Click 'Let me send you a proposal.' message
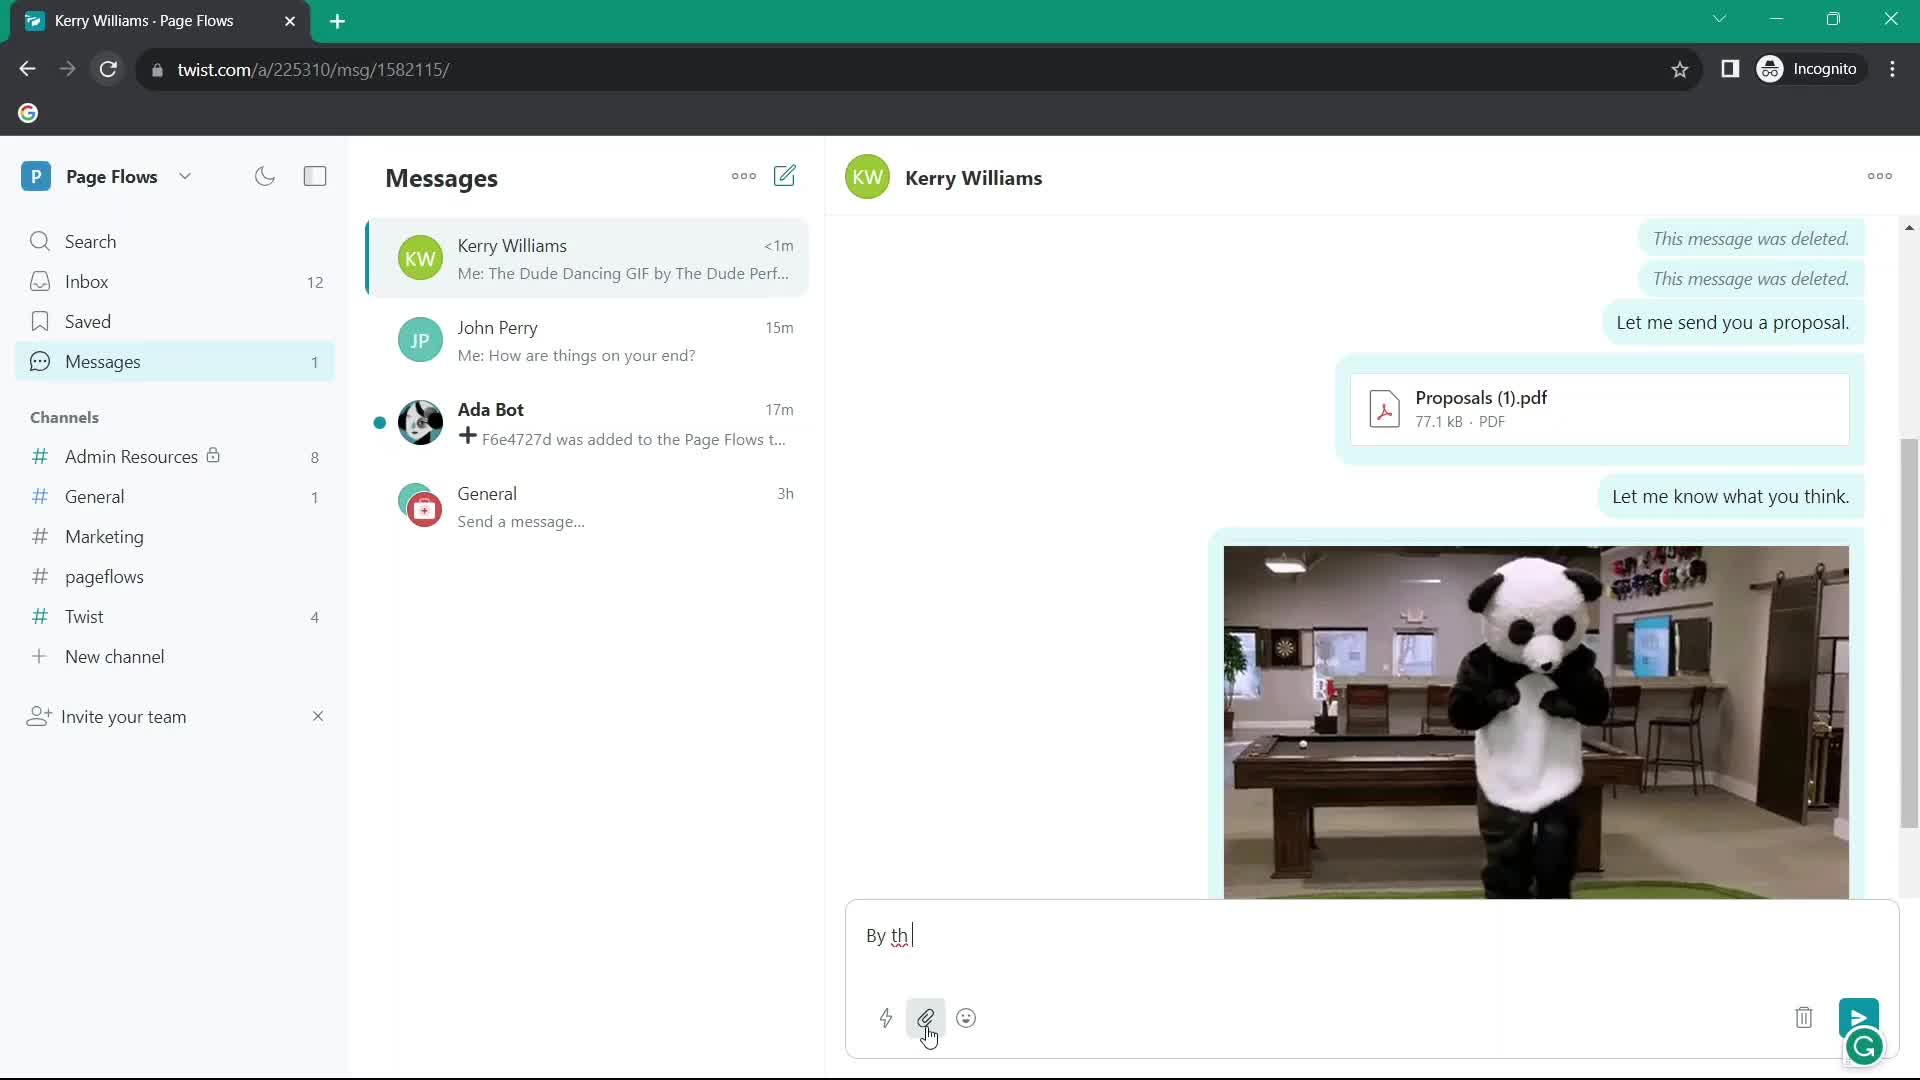The image size is (1920, 1080). tap(1732, 322)
